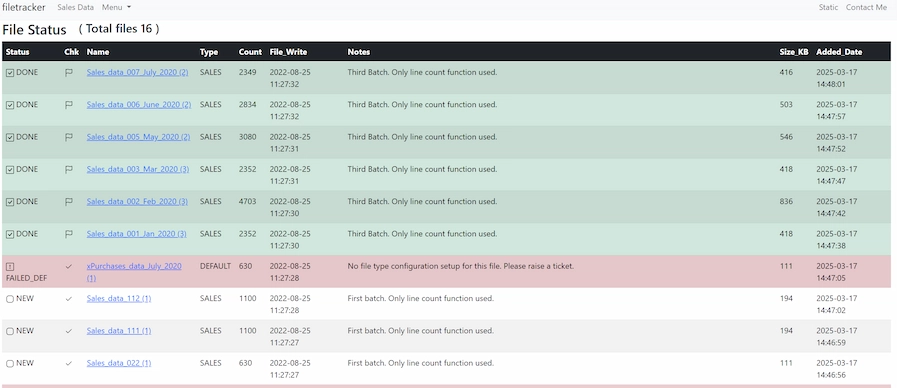Toggle DONE checkbox for Sales_data_006_June_2020

(10, 105)
